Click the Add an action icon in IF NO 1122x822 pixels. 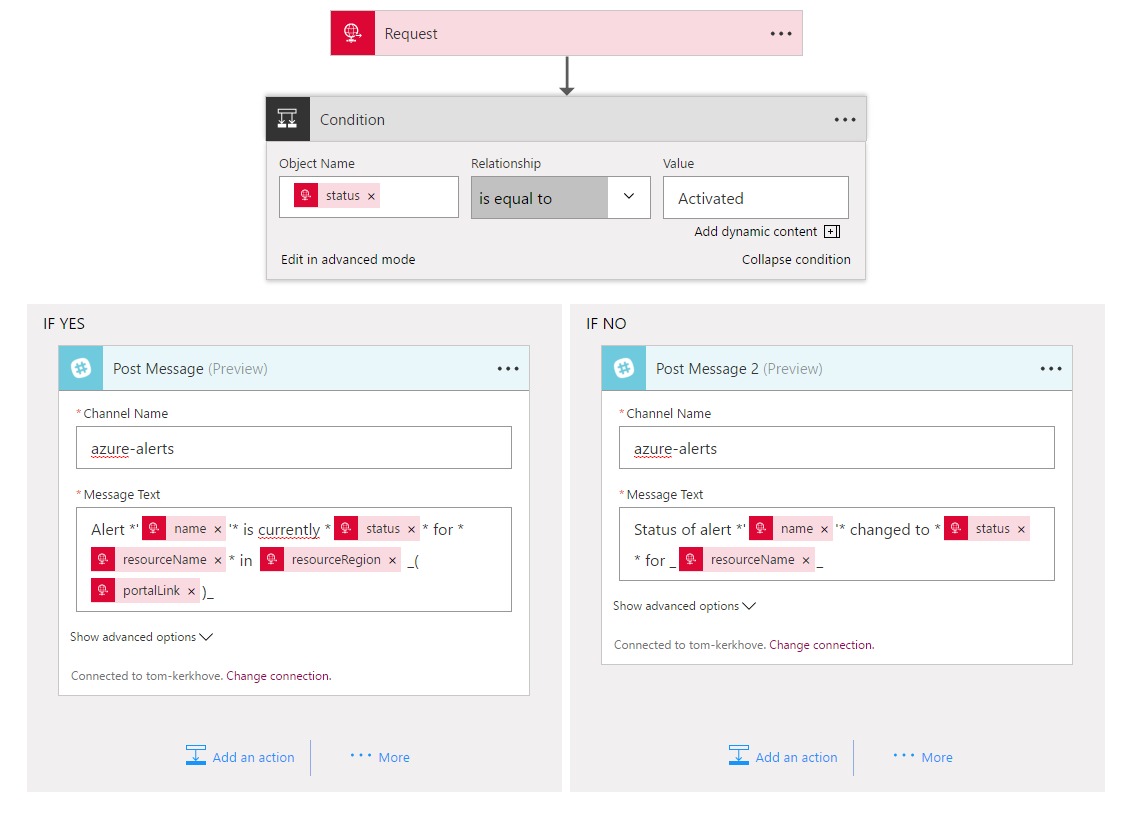pos(739,756)
